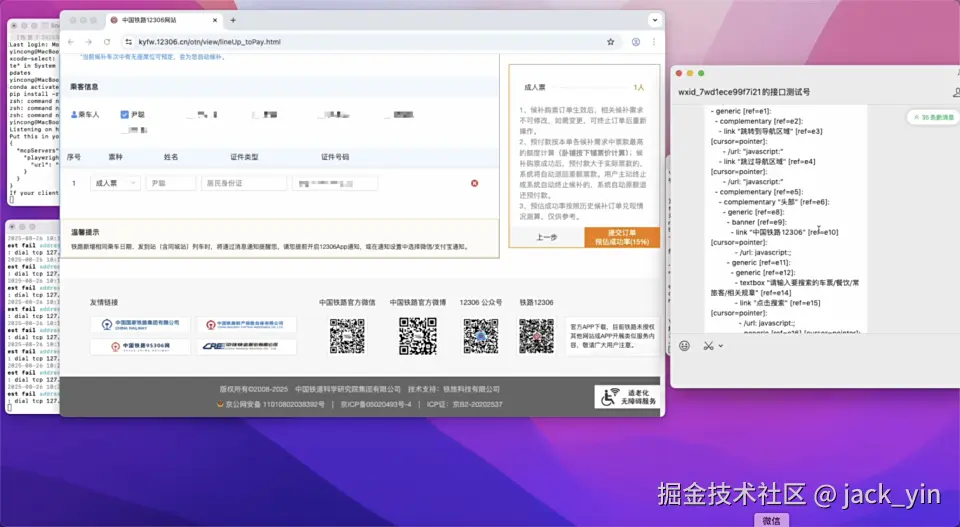Jump to 35条新消息 in WeChat
The height and width of the screenshot is (527, 960).
pos(933,117)
